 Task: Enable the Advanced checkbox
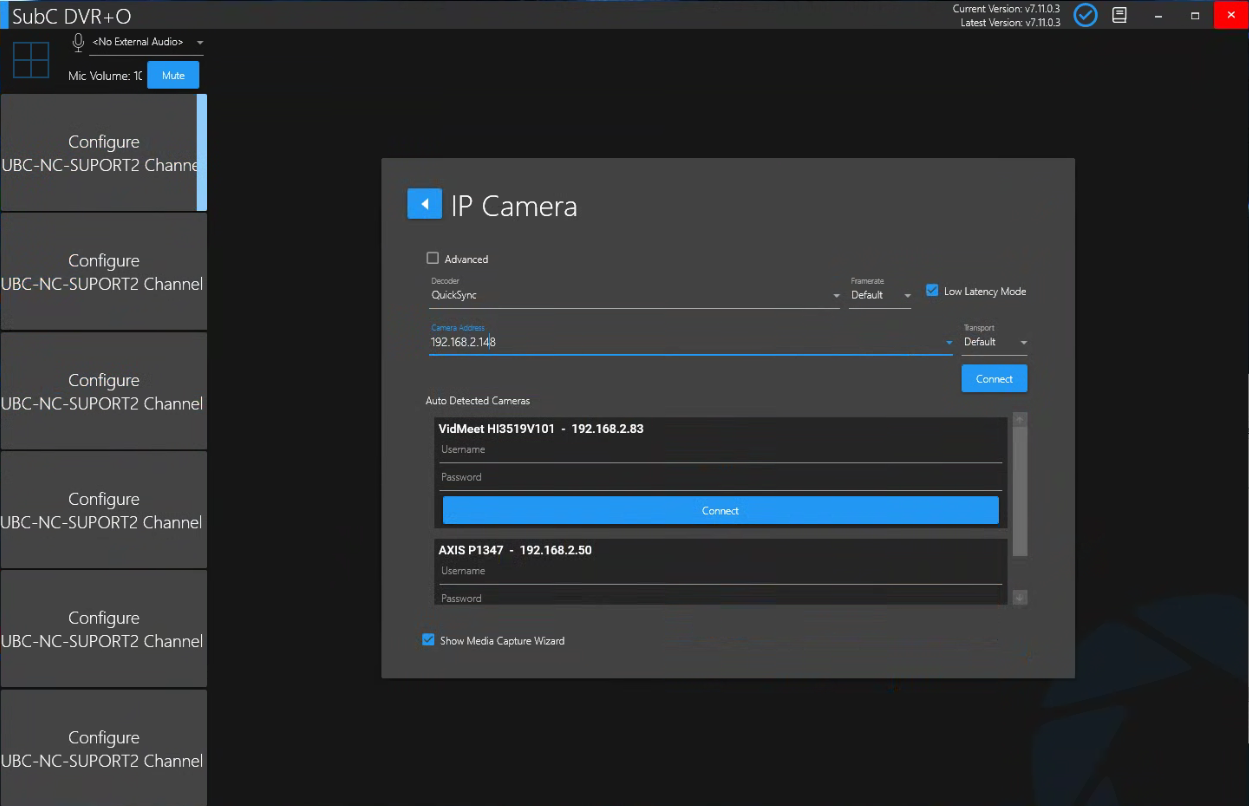(433, 258)
